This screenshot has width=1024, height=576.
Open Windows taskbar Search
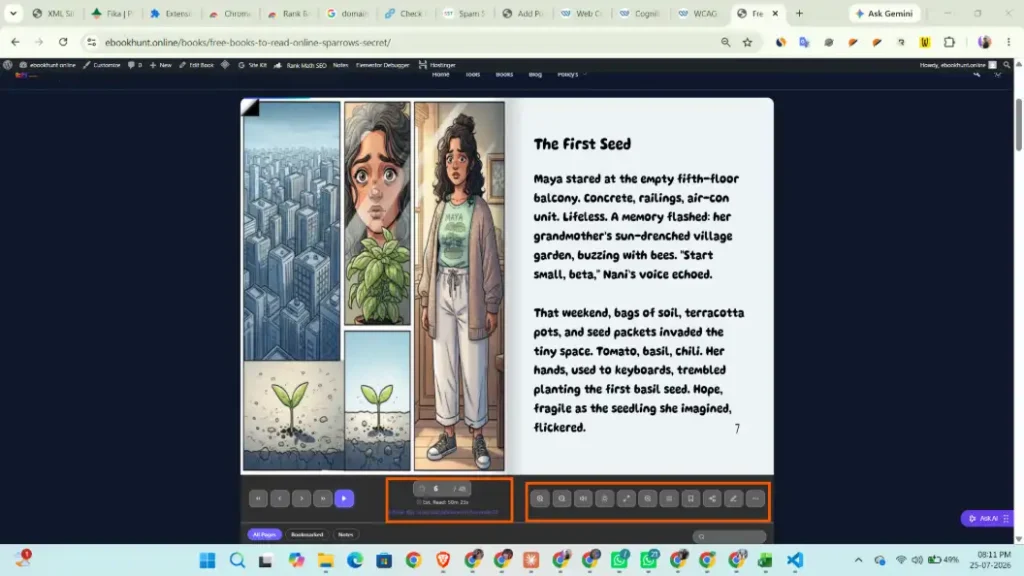click(237, 560)
